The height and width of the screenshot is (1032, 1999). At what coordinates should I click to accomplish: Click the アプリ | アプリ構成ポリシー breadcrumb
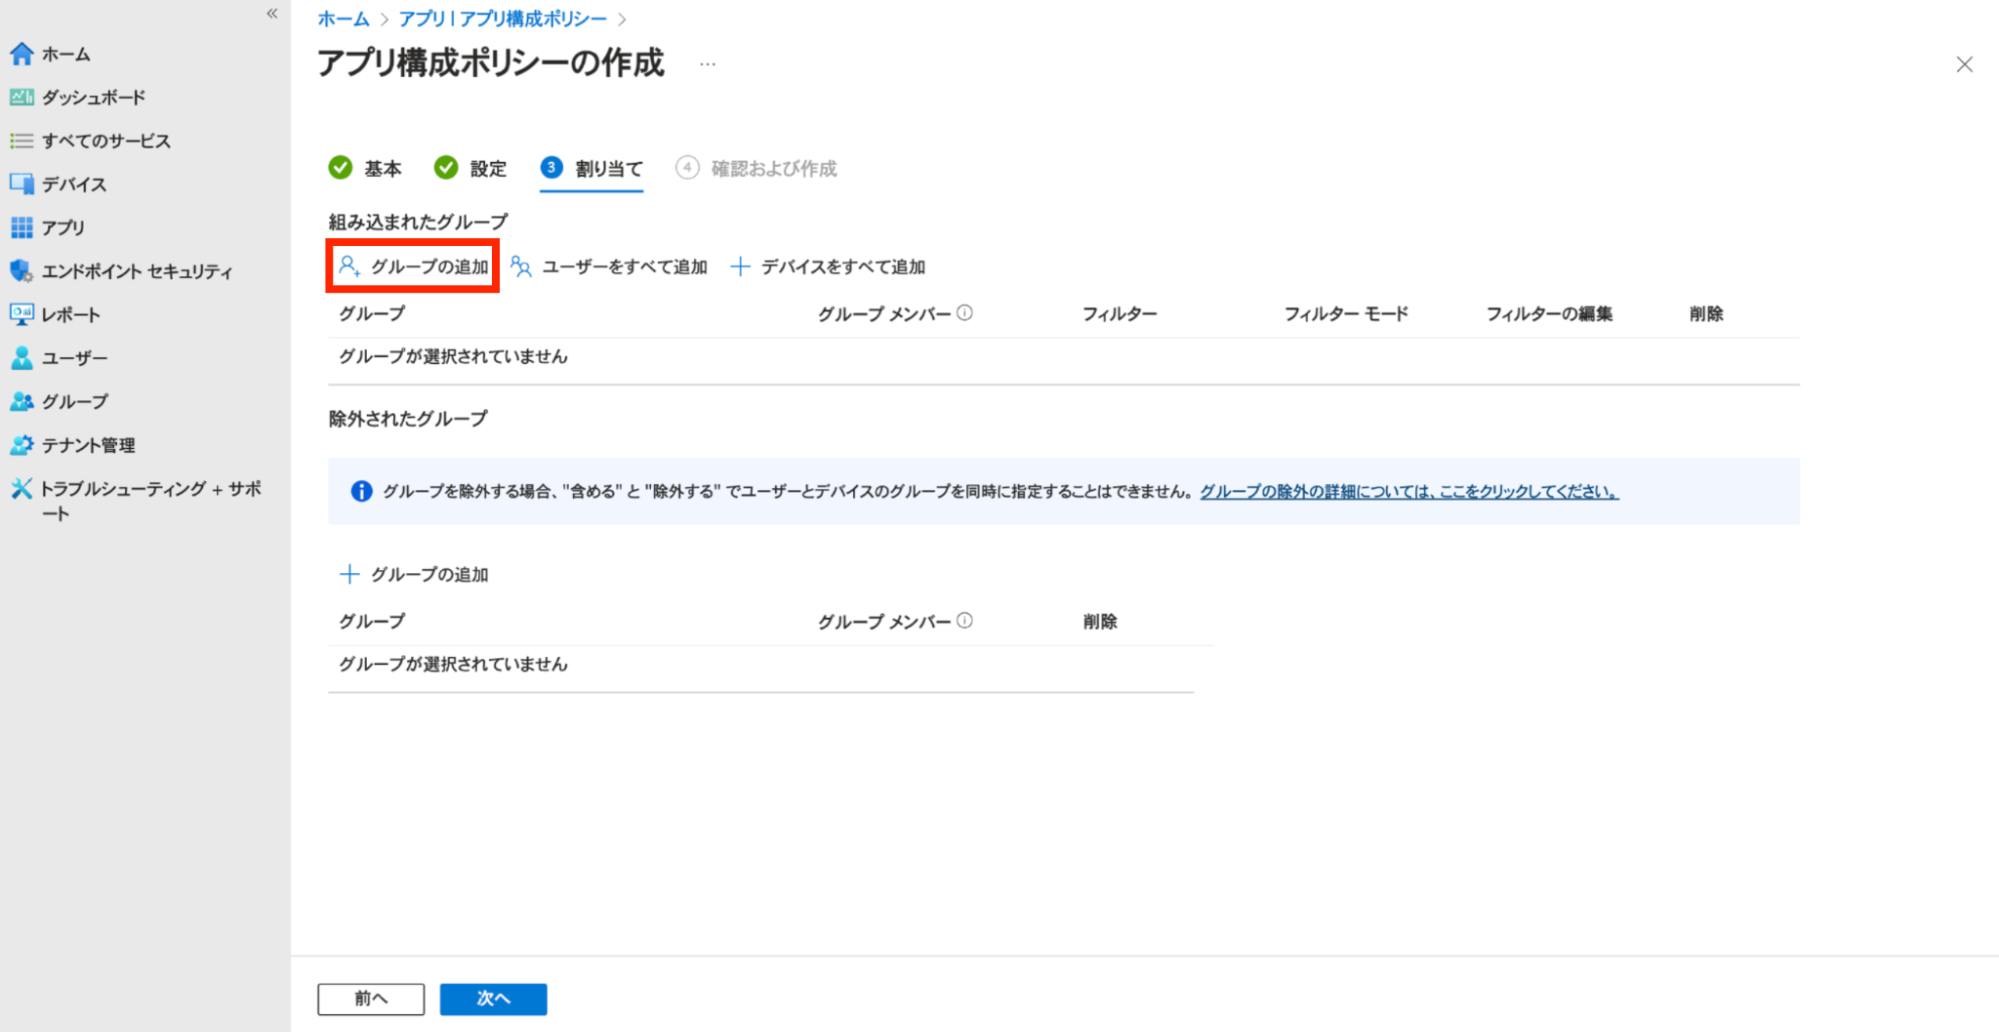(502, 19)
